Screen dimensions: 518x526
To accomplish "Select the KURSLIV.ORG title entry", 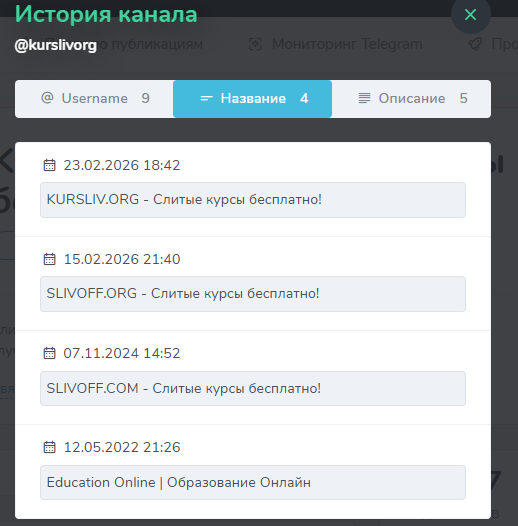I will [253, 200].
